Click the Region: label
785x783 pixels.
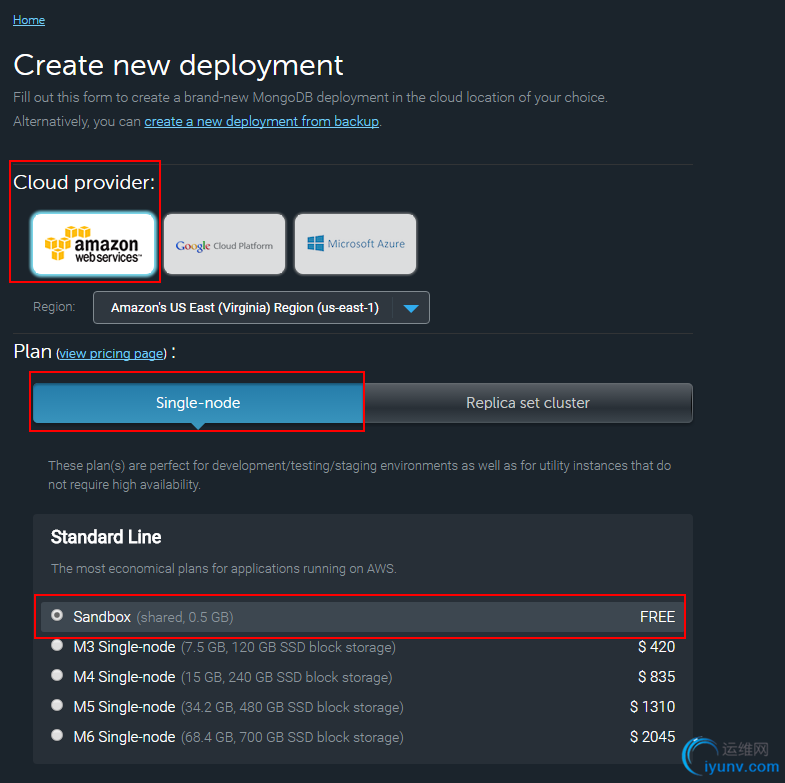pyautogui.click(x=54, y=307)
